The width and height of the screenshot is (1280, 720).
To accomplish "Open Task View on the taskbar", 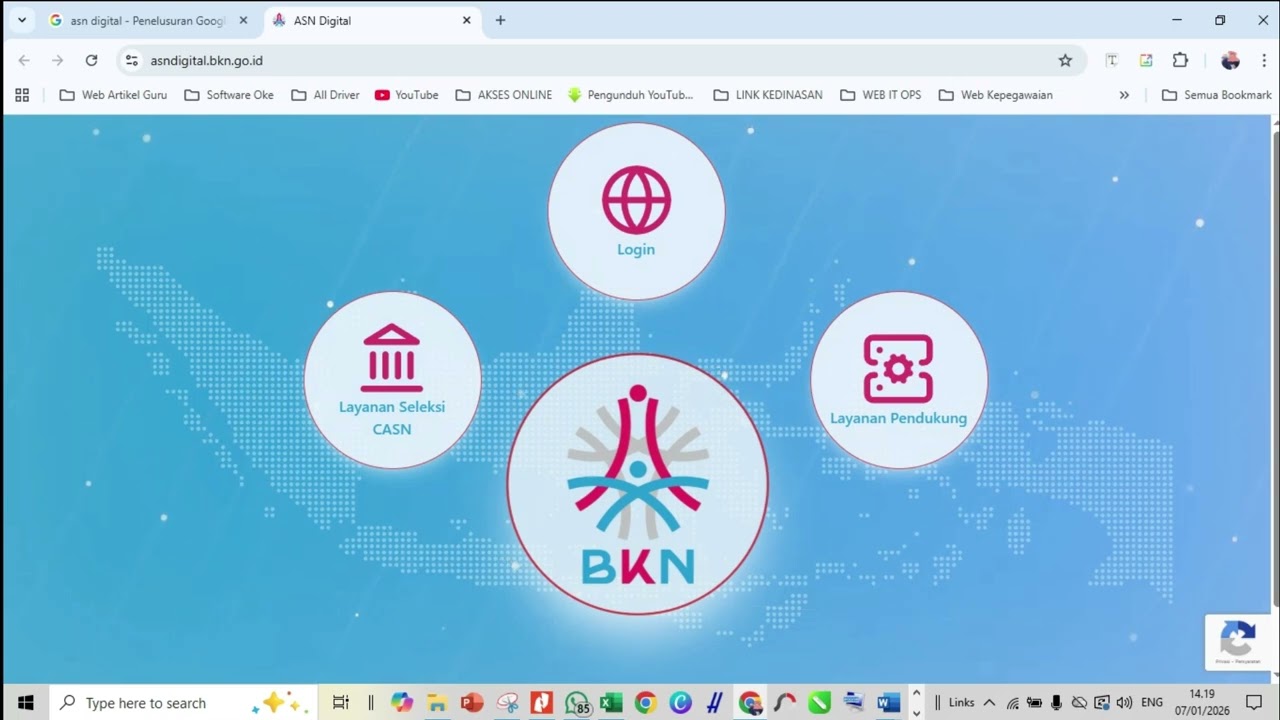I will point(340,703).
